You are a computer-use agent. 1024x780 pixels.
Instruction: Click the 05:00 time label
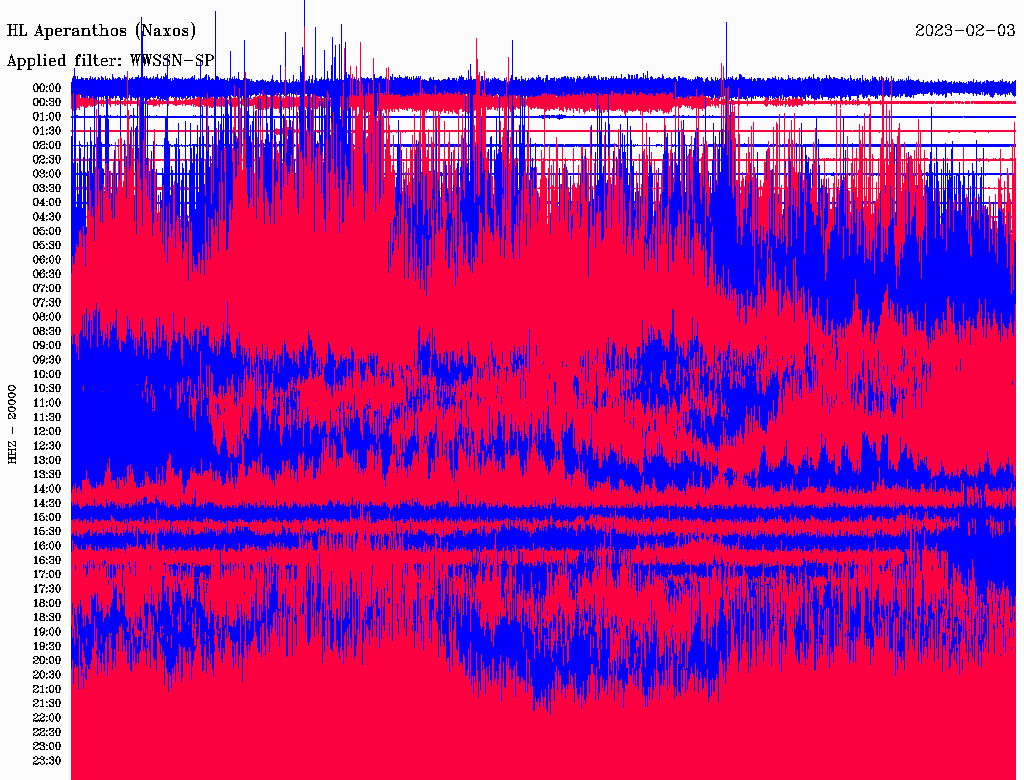47,231
